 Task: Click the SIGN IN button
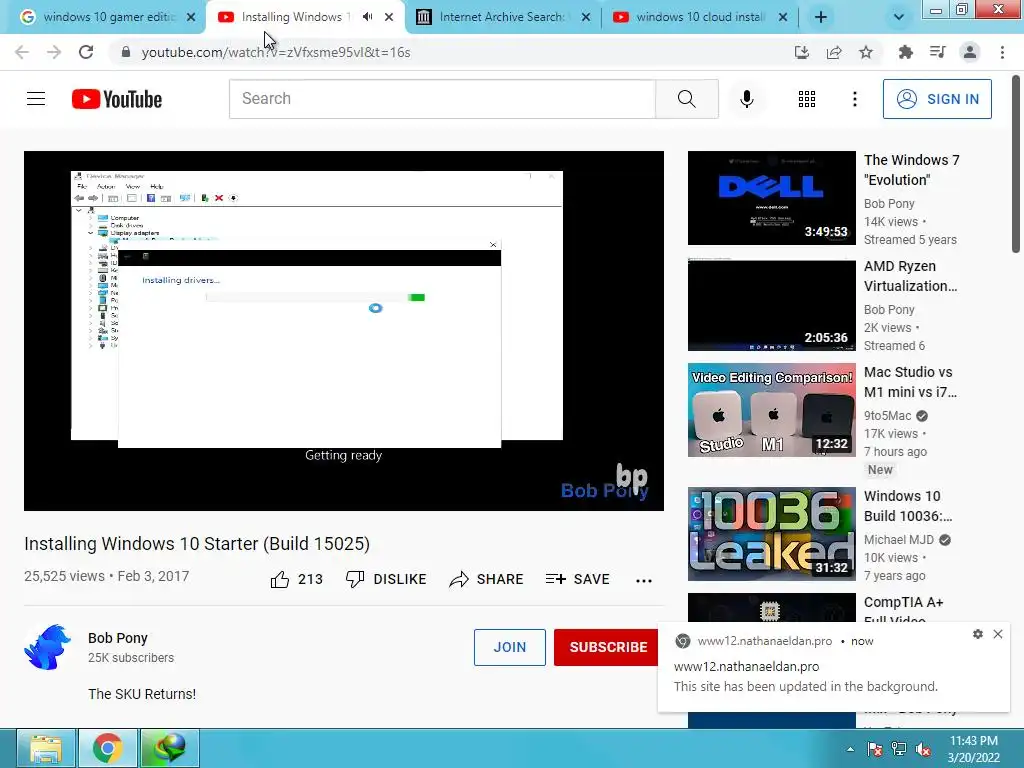pos(937,99)
